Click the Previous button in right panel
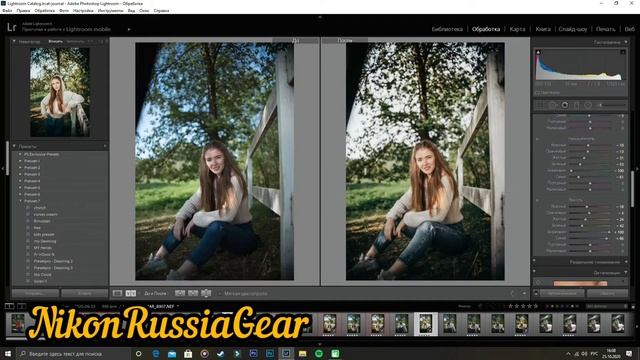The image size is (640, 360). (562, 293)
